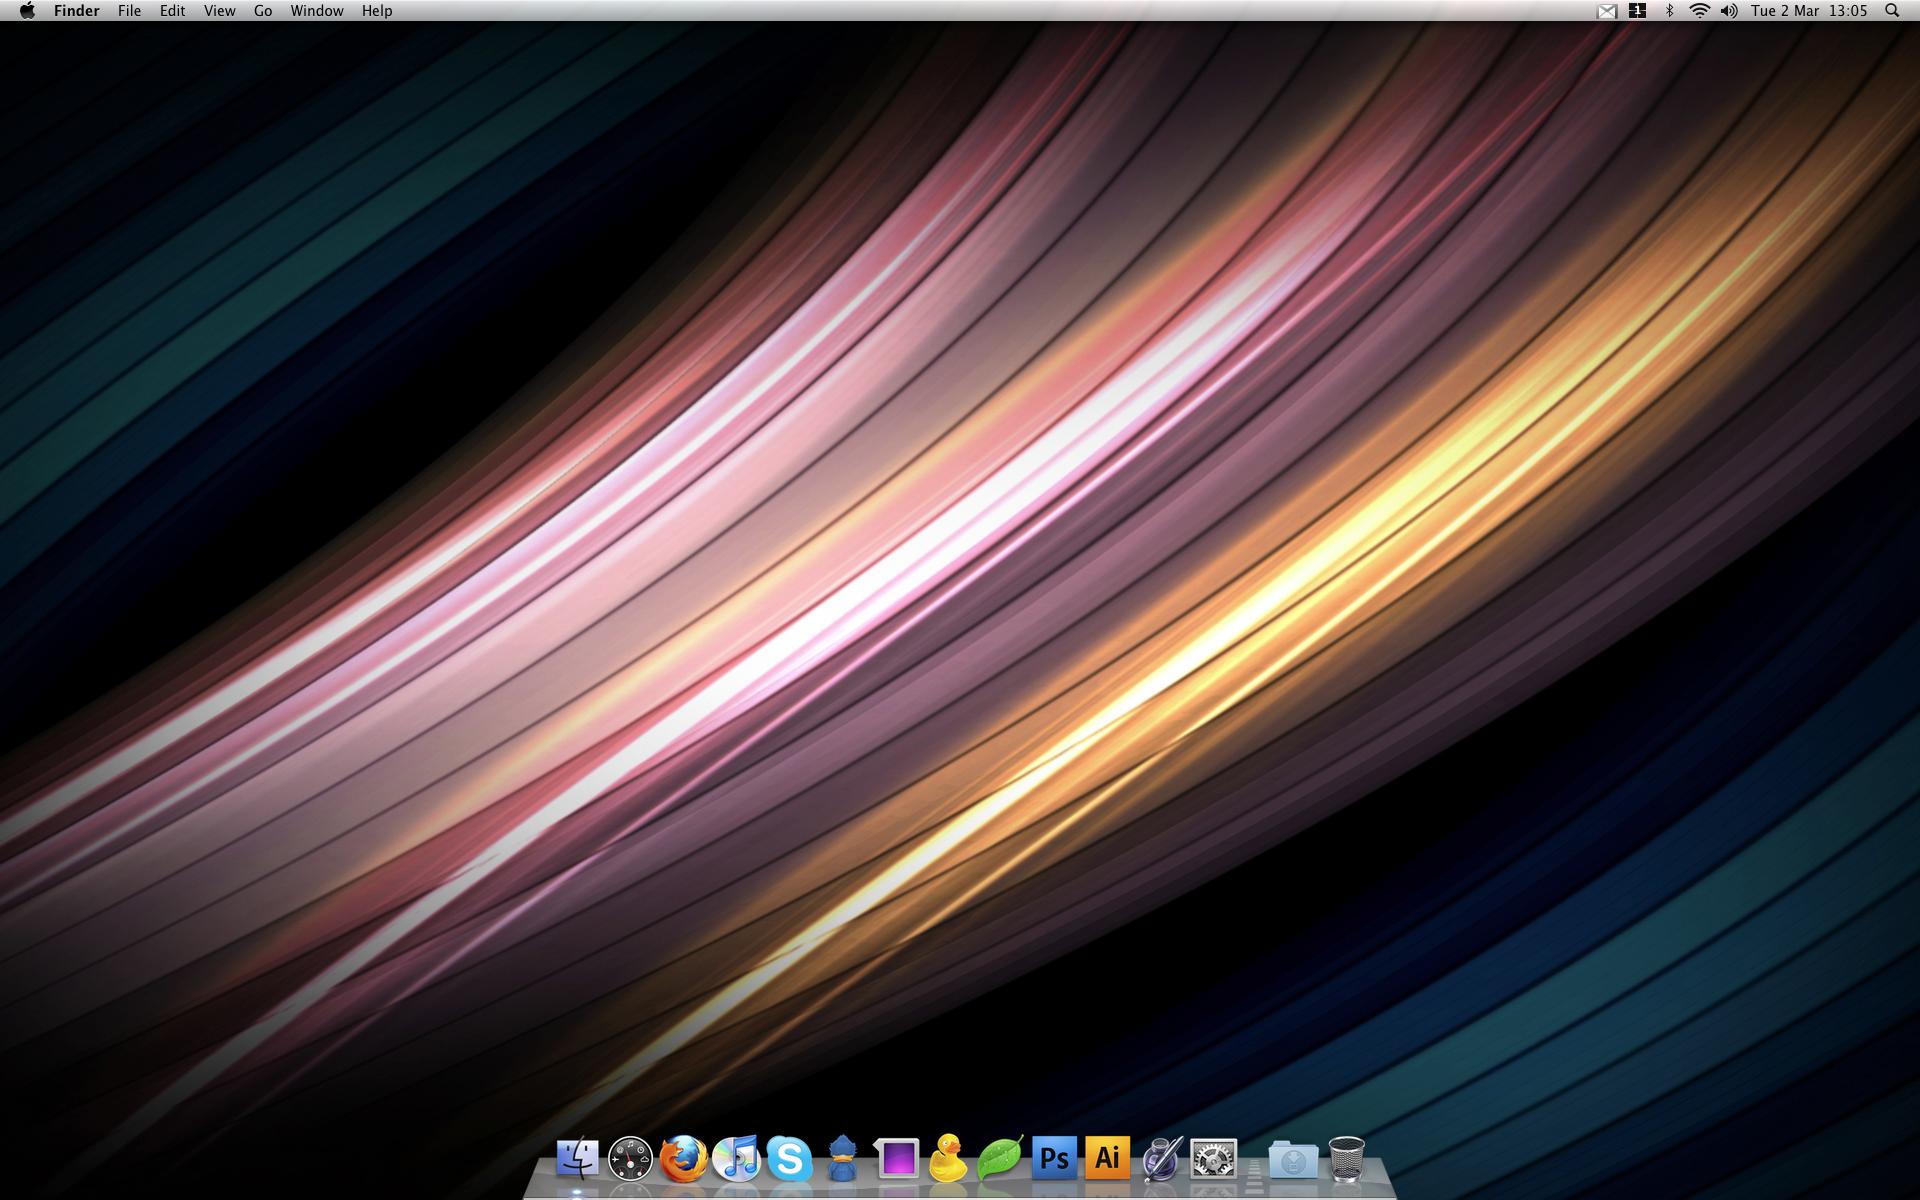This screenshot has width=1920, height=1200.
Task: Open Adium blue duck icon
Action: pos(842,1159)
